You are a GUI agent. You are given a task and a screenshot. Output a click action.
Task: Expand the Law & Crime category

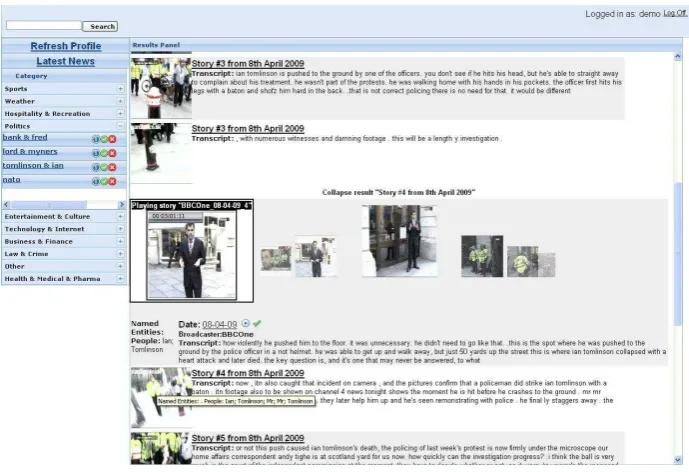tap(120, 254)
